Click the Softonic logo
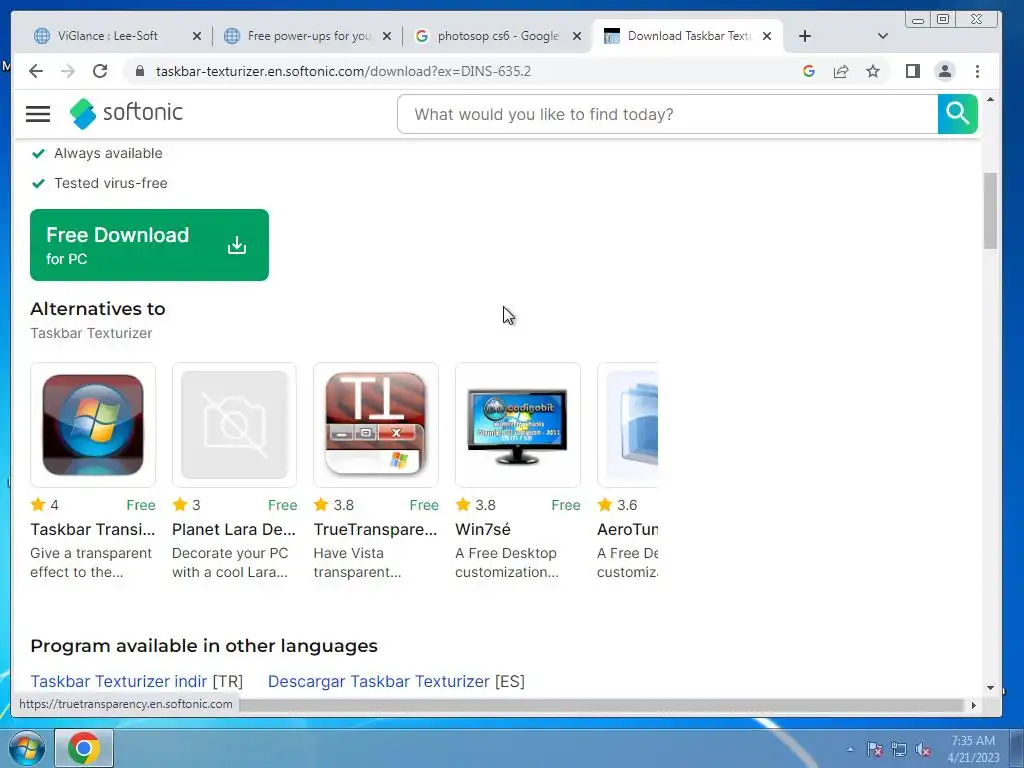Viewport: 1024px width, 768px height. pos(127,113)
